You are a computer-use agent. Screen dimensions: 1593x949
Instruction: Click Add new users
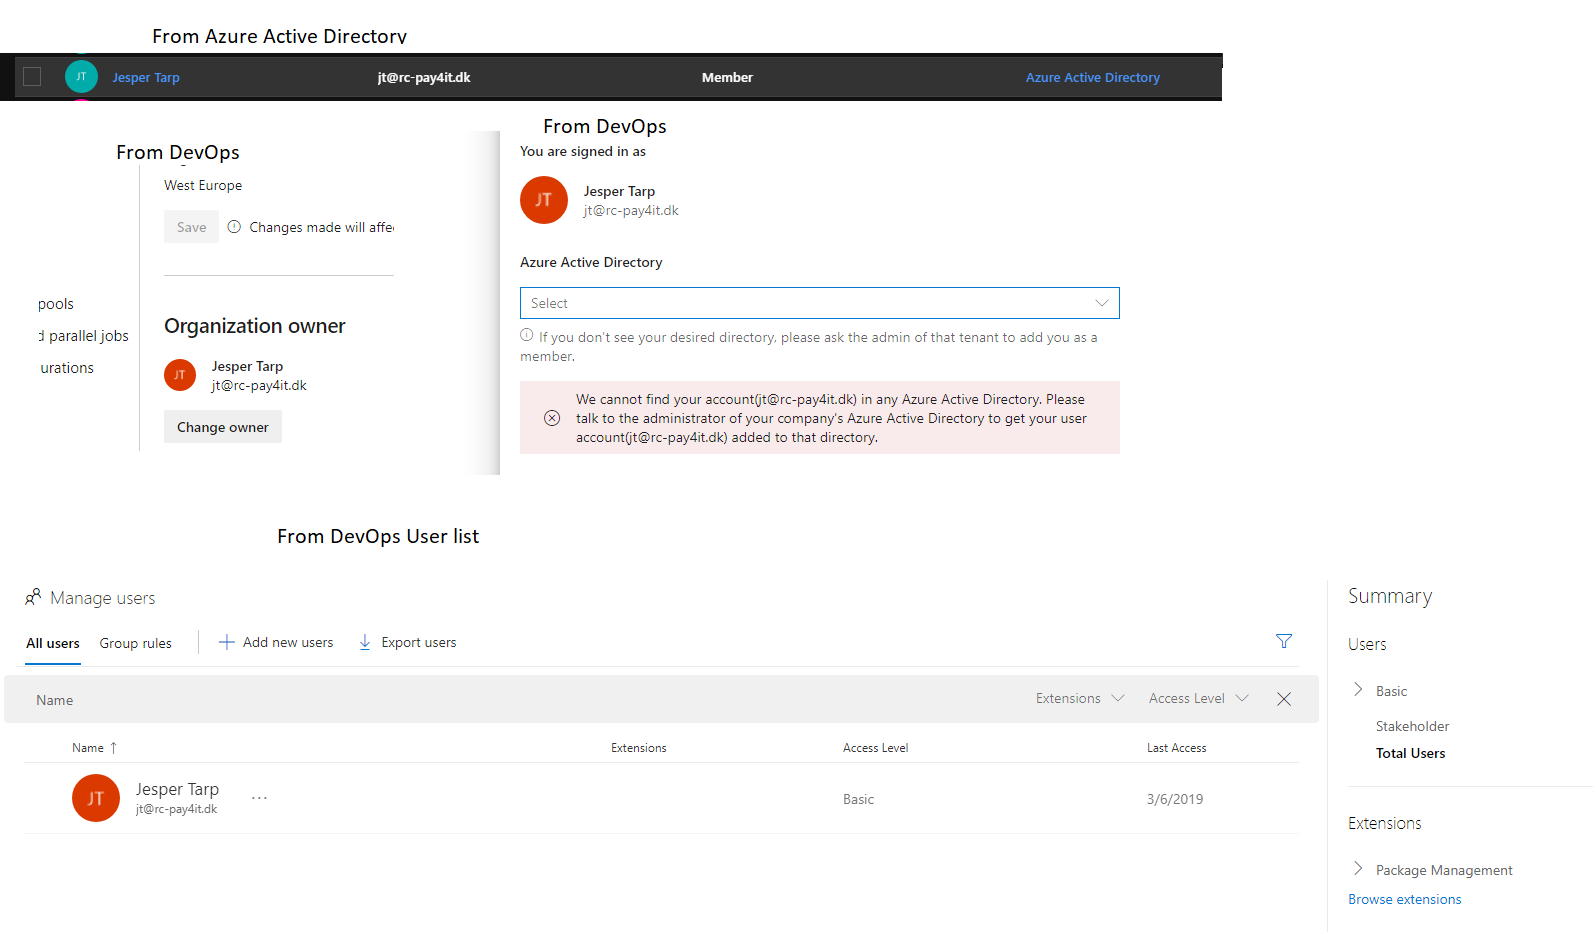point(276,642)
